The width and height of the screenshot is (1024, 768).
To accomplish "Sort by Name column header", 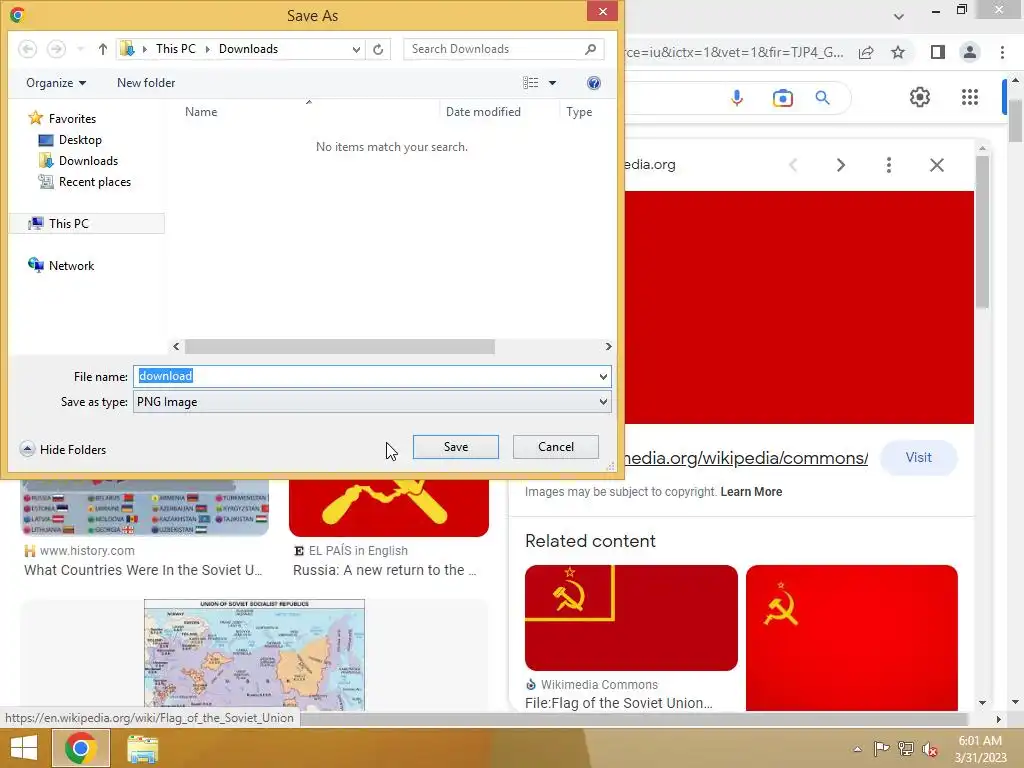I will (201, 112).
